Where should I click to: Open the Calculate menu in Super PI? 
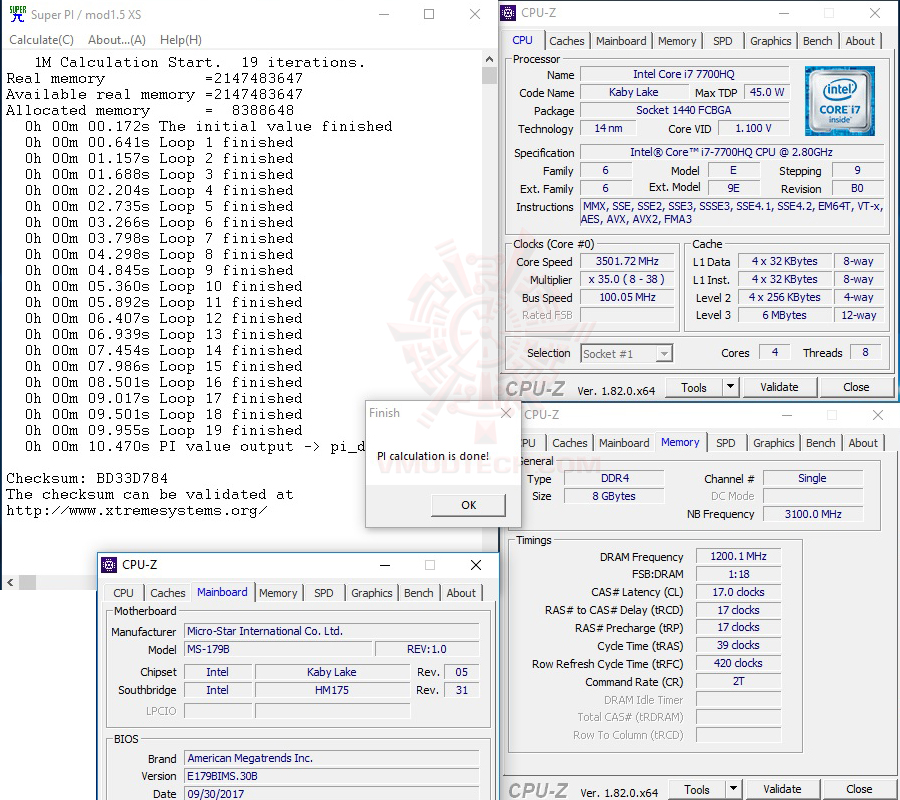[41, 39]
